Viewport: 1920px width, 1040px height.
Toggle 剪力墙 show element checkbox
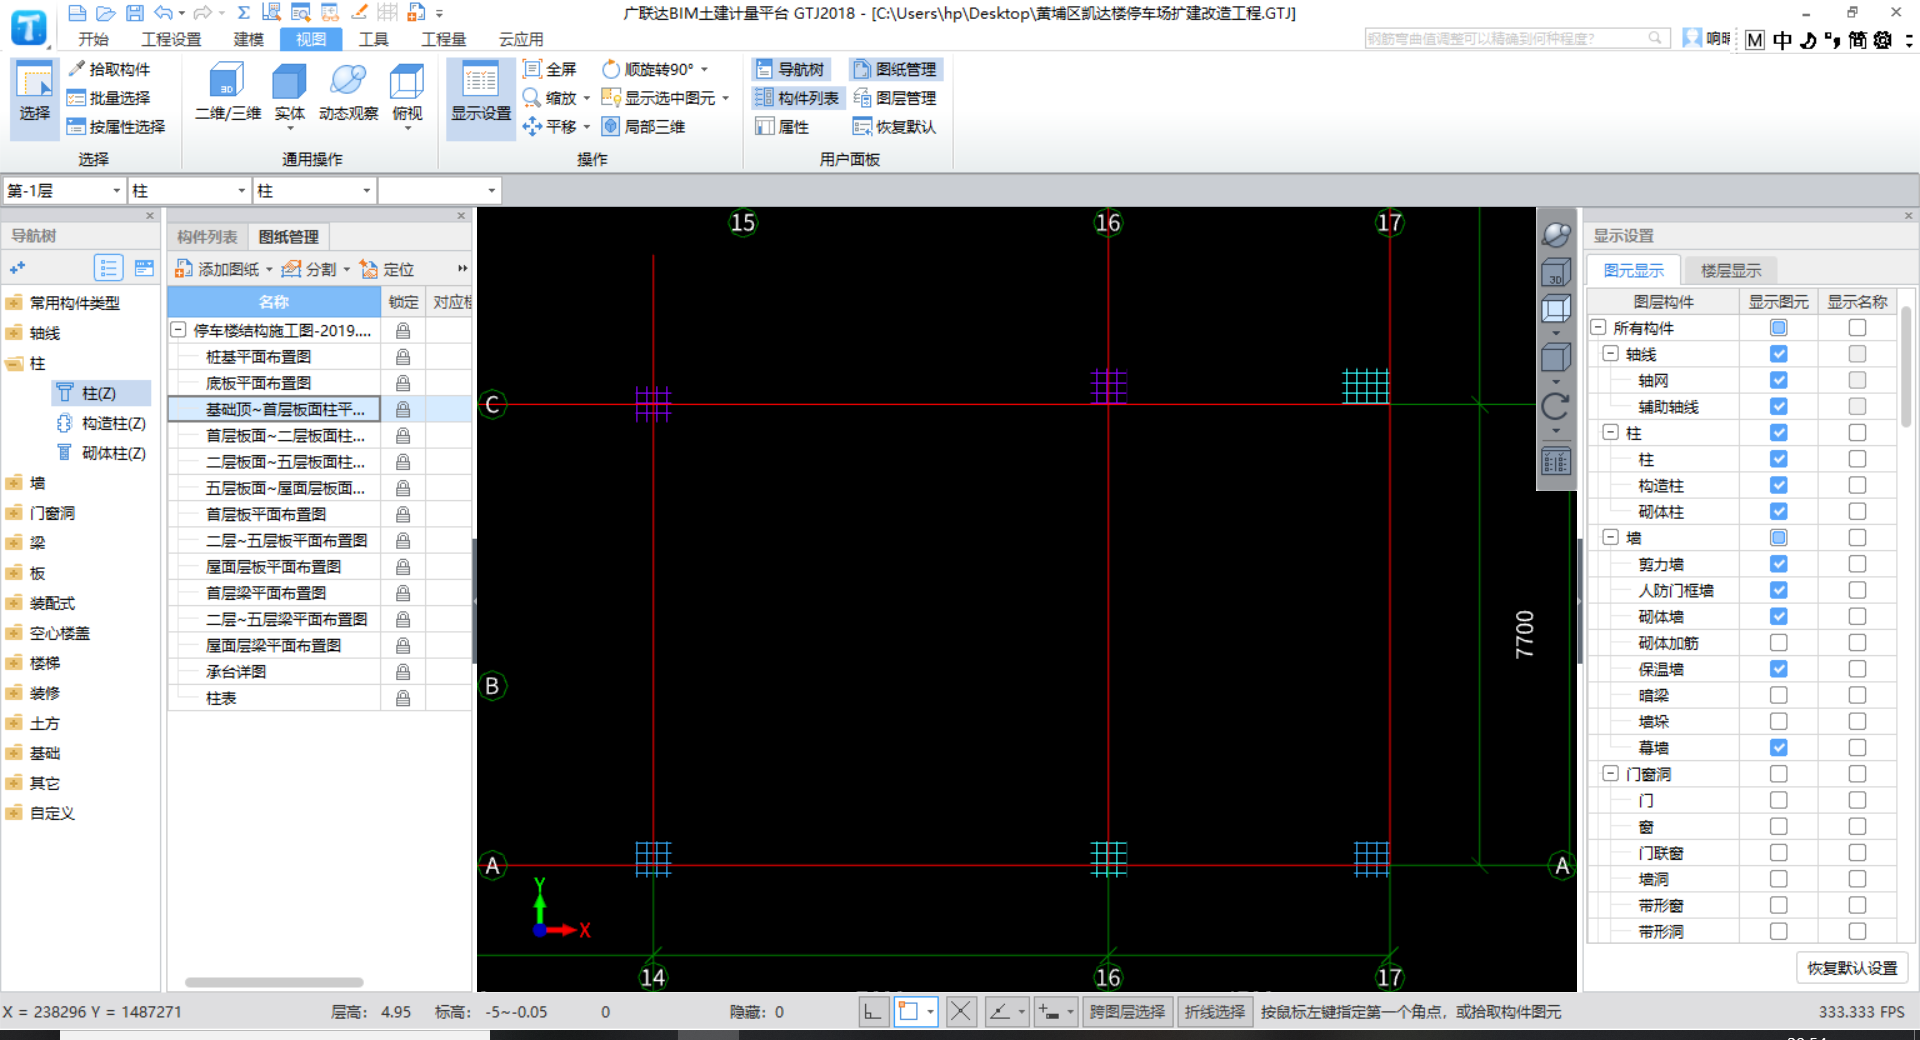pos(1778,564)
